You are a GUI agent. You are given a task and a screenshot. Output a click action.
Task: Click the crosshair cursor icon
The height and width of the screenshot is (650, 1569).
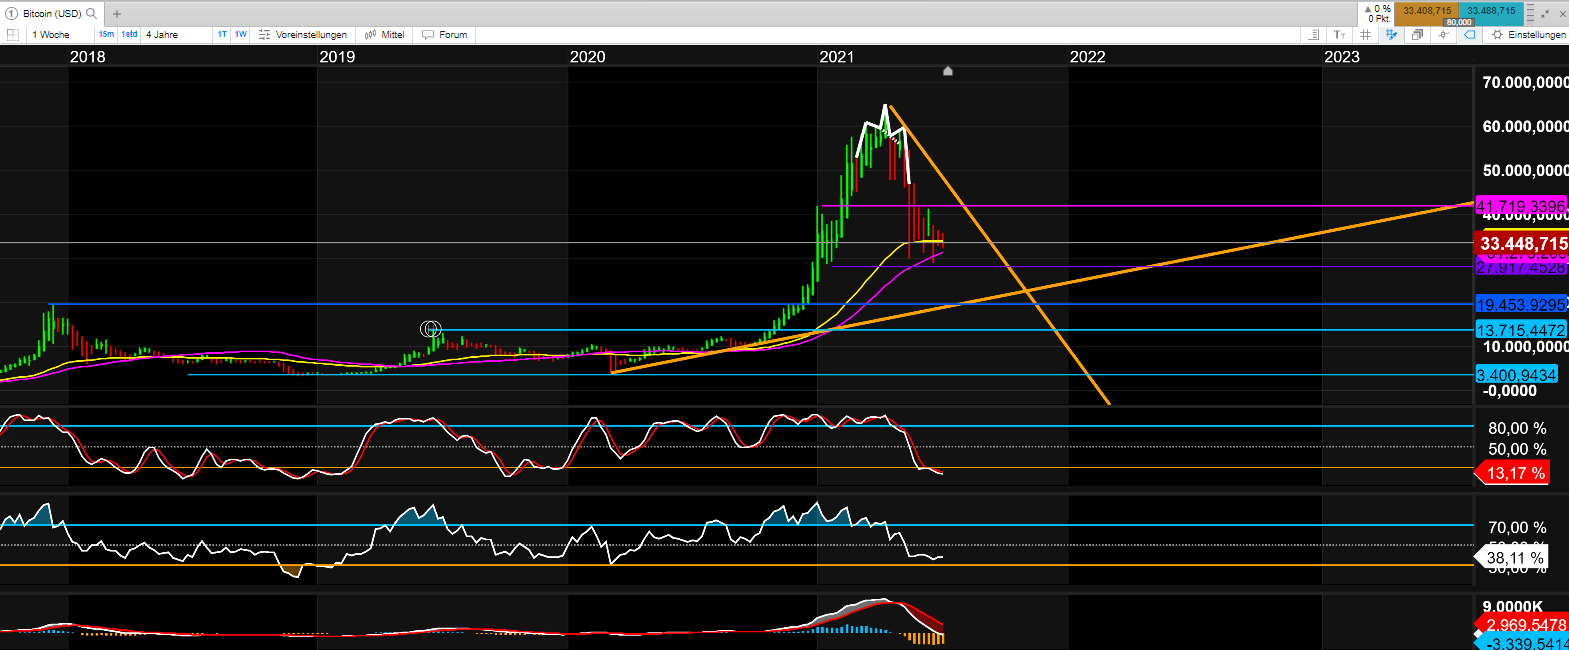tap(1443, 35)
